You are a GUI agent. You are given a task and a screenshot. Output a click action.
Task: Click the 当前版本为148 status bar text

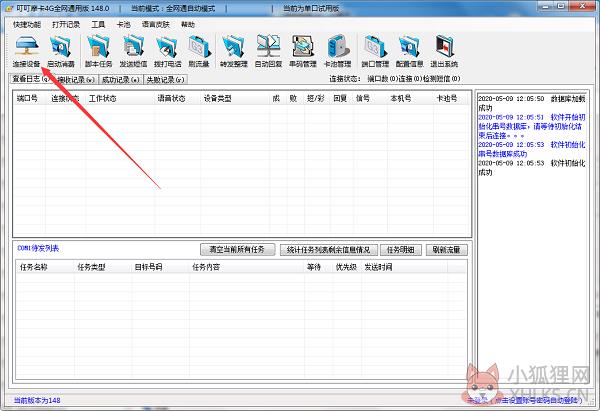click(x=37, y=400)
